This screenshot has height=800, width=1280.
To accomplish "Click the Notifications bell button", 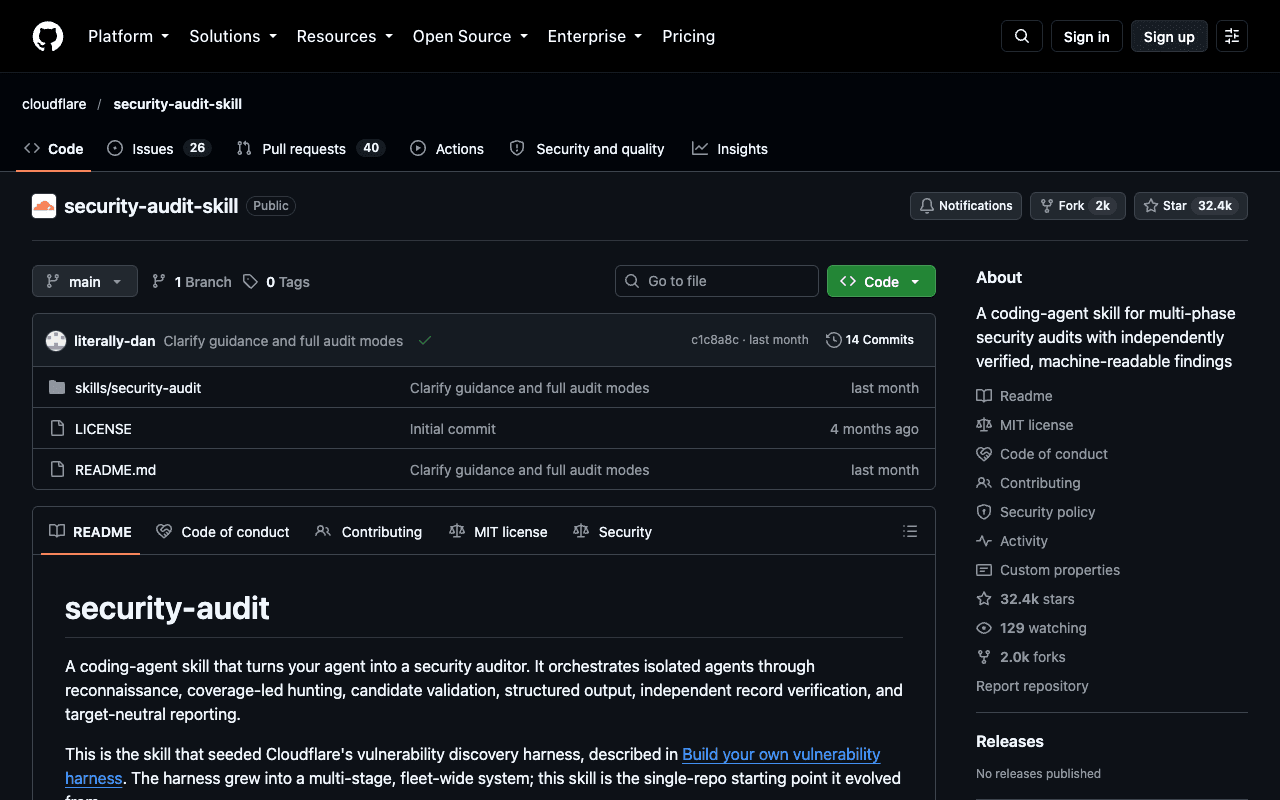I will 966,206.
